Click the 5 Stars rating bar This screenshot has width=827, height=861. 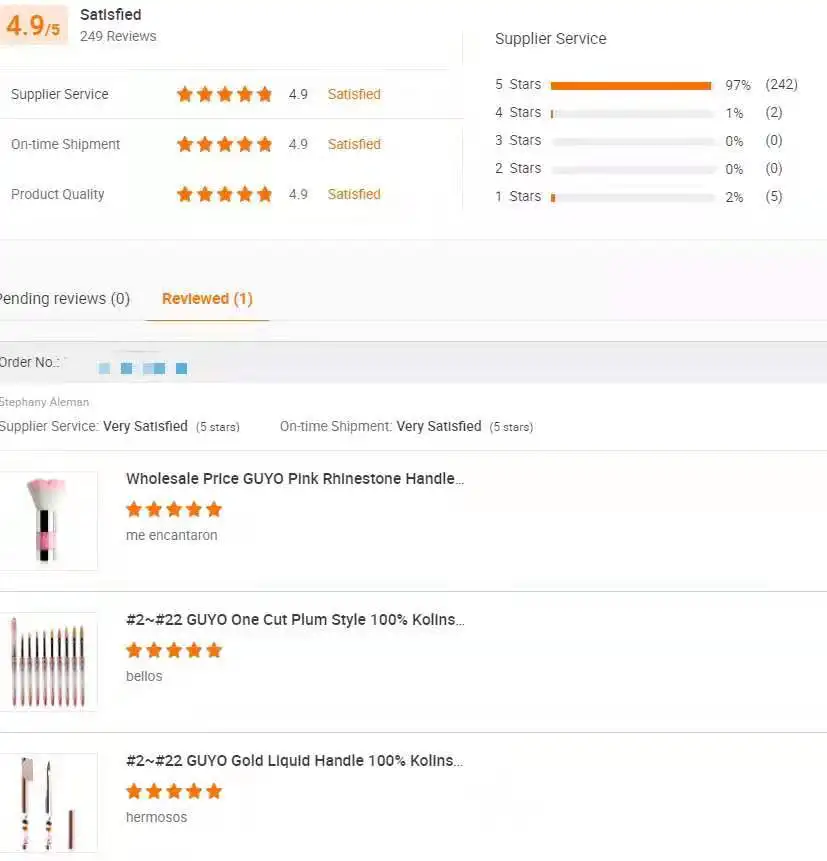pyautogui.click(x=631, y=85)
